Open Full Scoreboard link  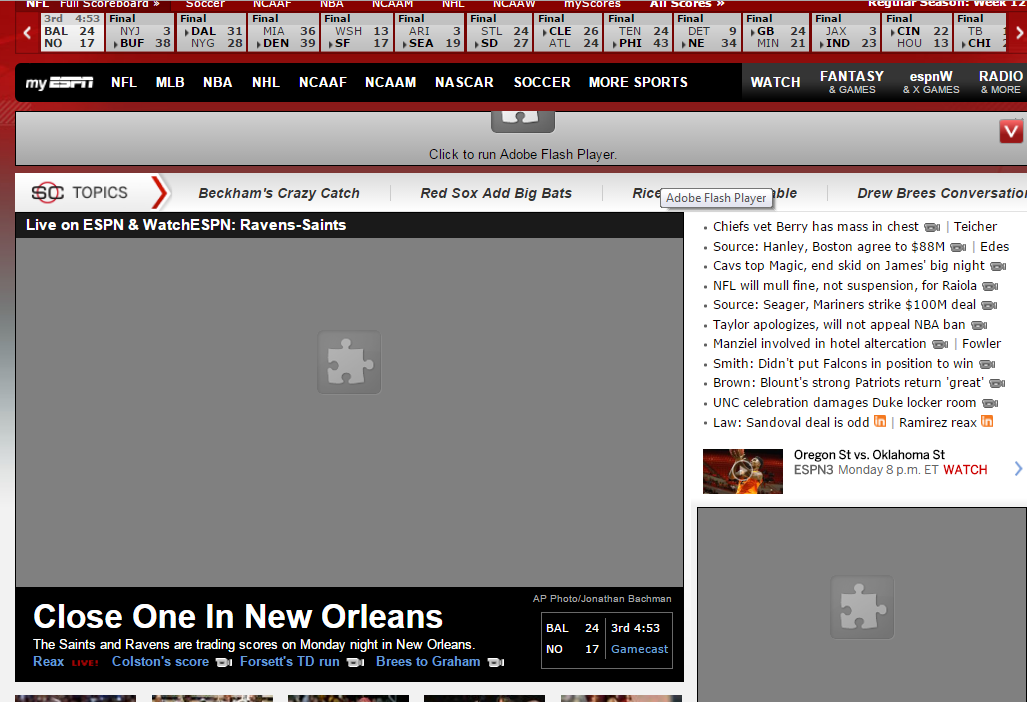(110, 4)
